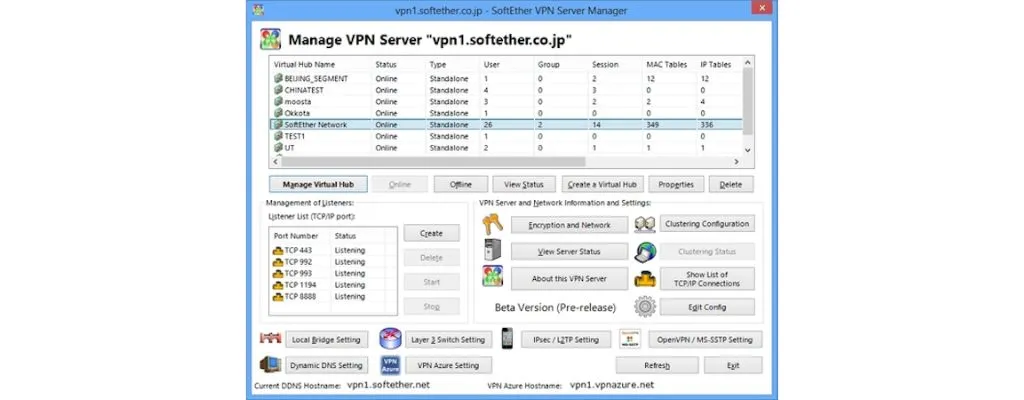Open Local Bridge Setting

(327, 340)
